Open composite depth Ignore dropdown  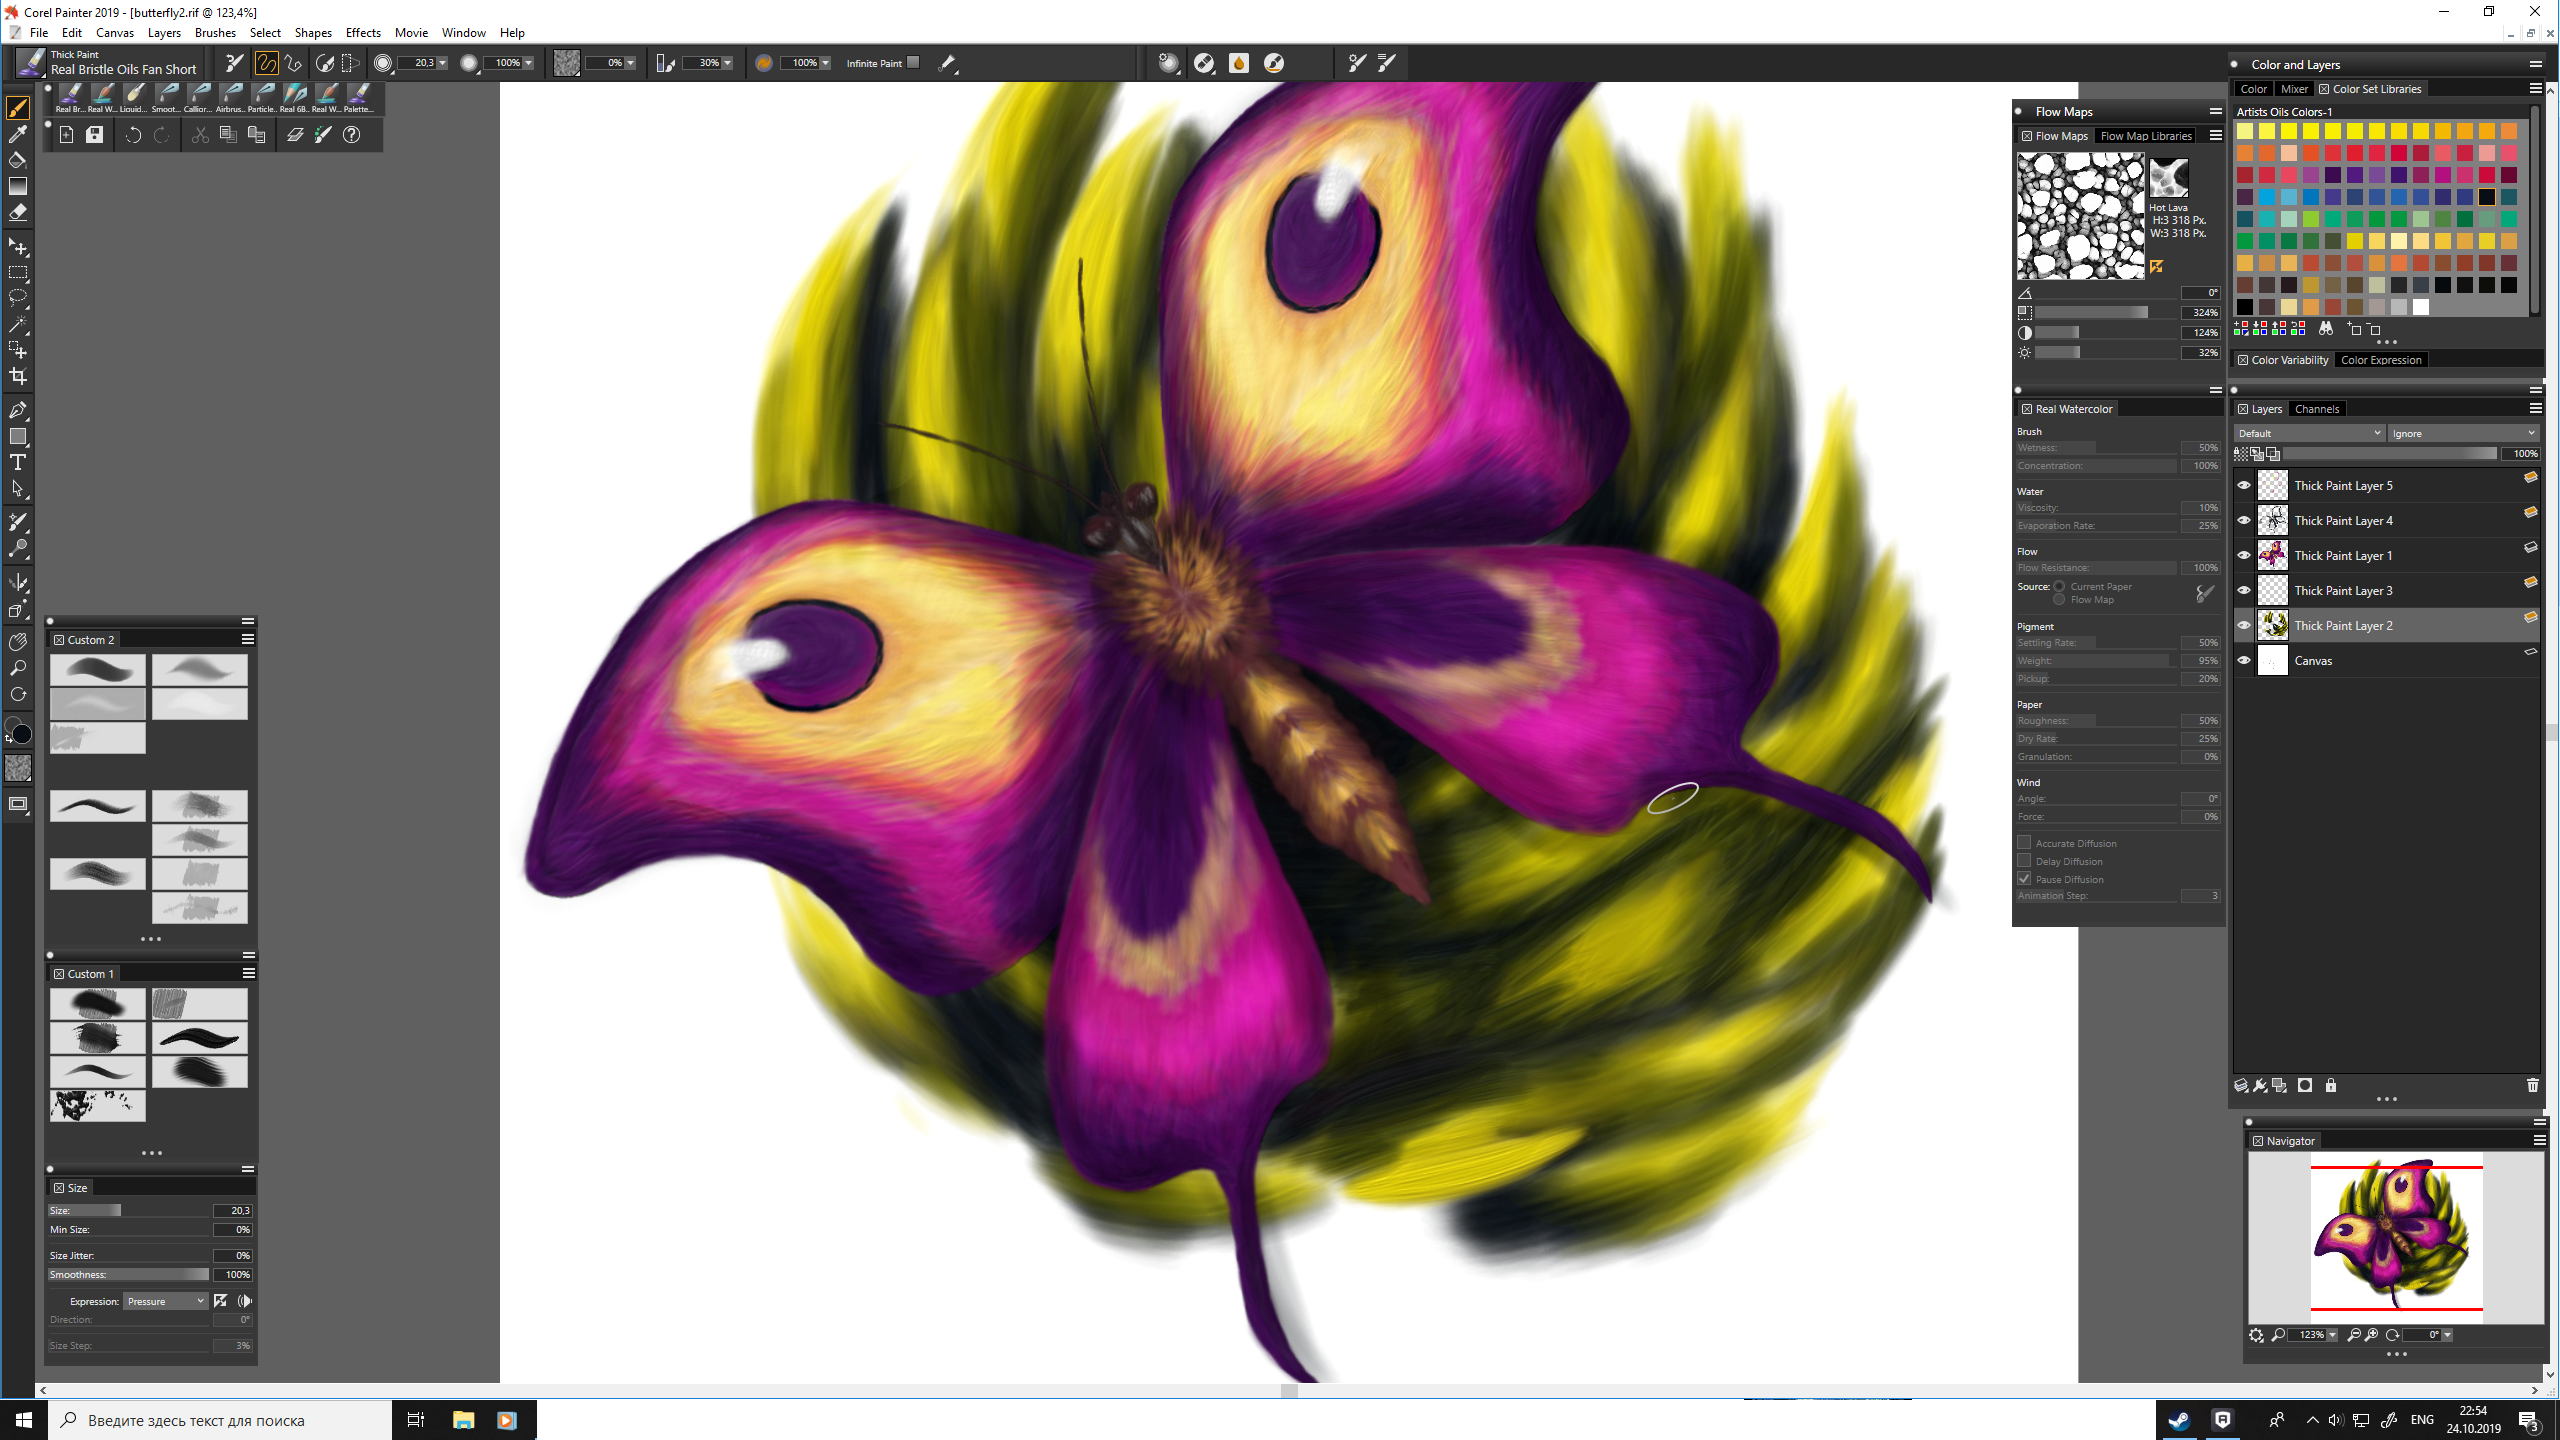[x=2463, y=433]
